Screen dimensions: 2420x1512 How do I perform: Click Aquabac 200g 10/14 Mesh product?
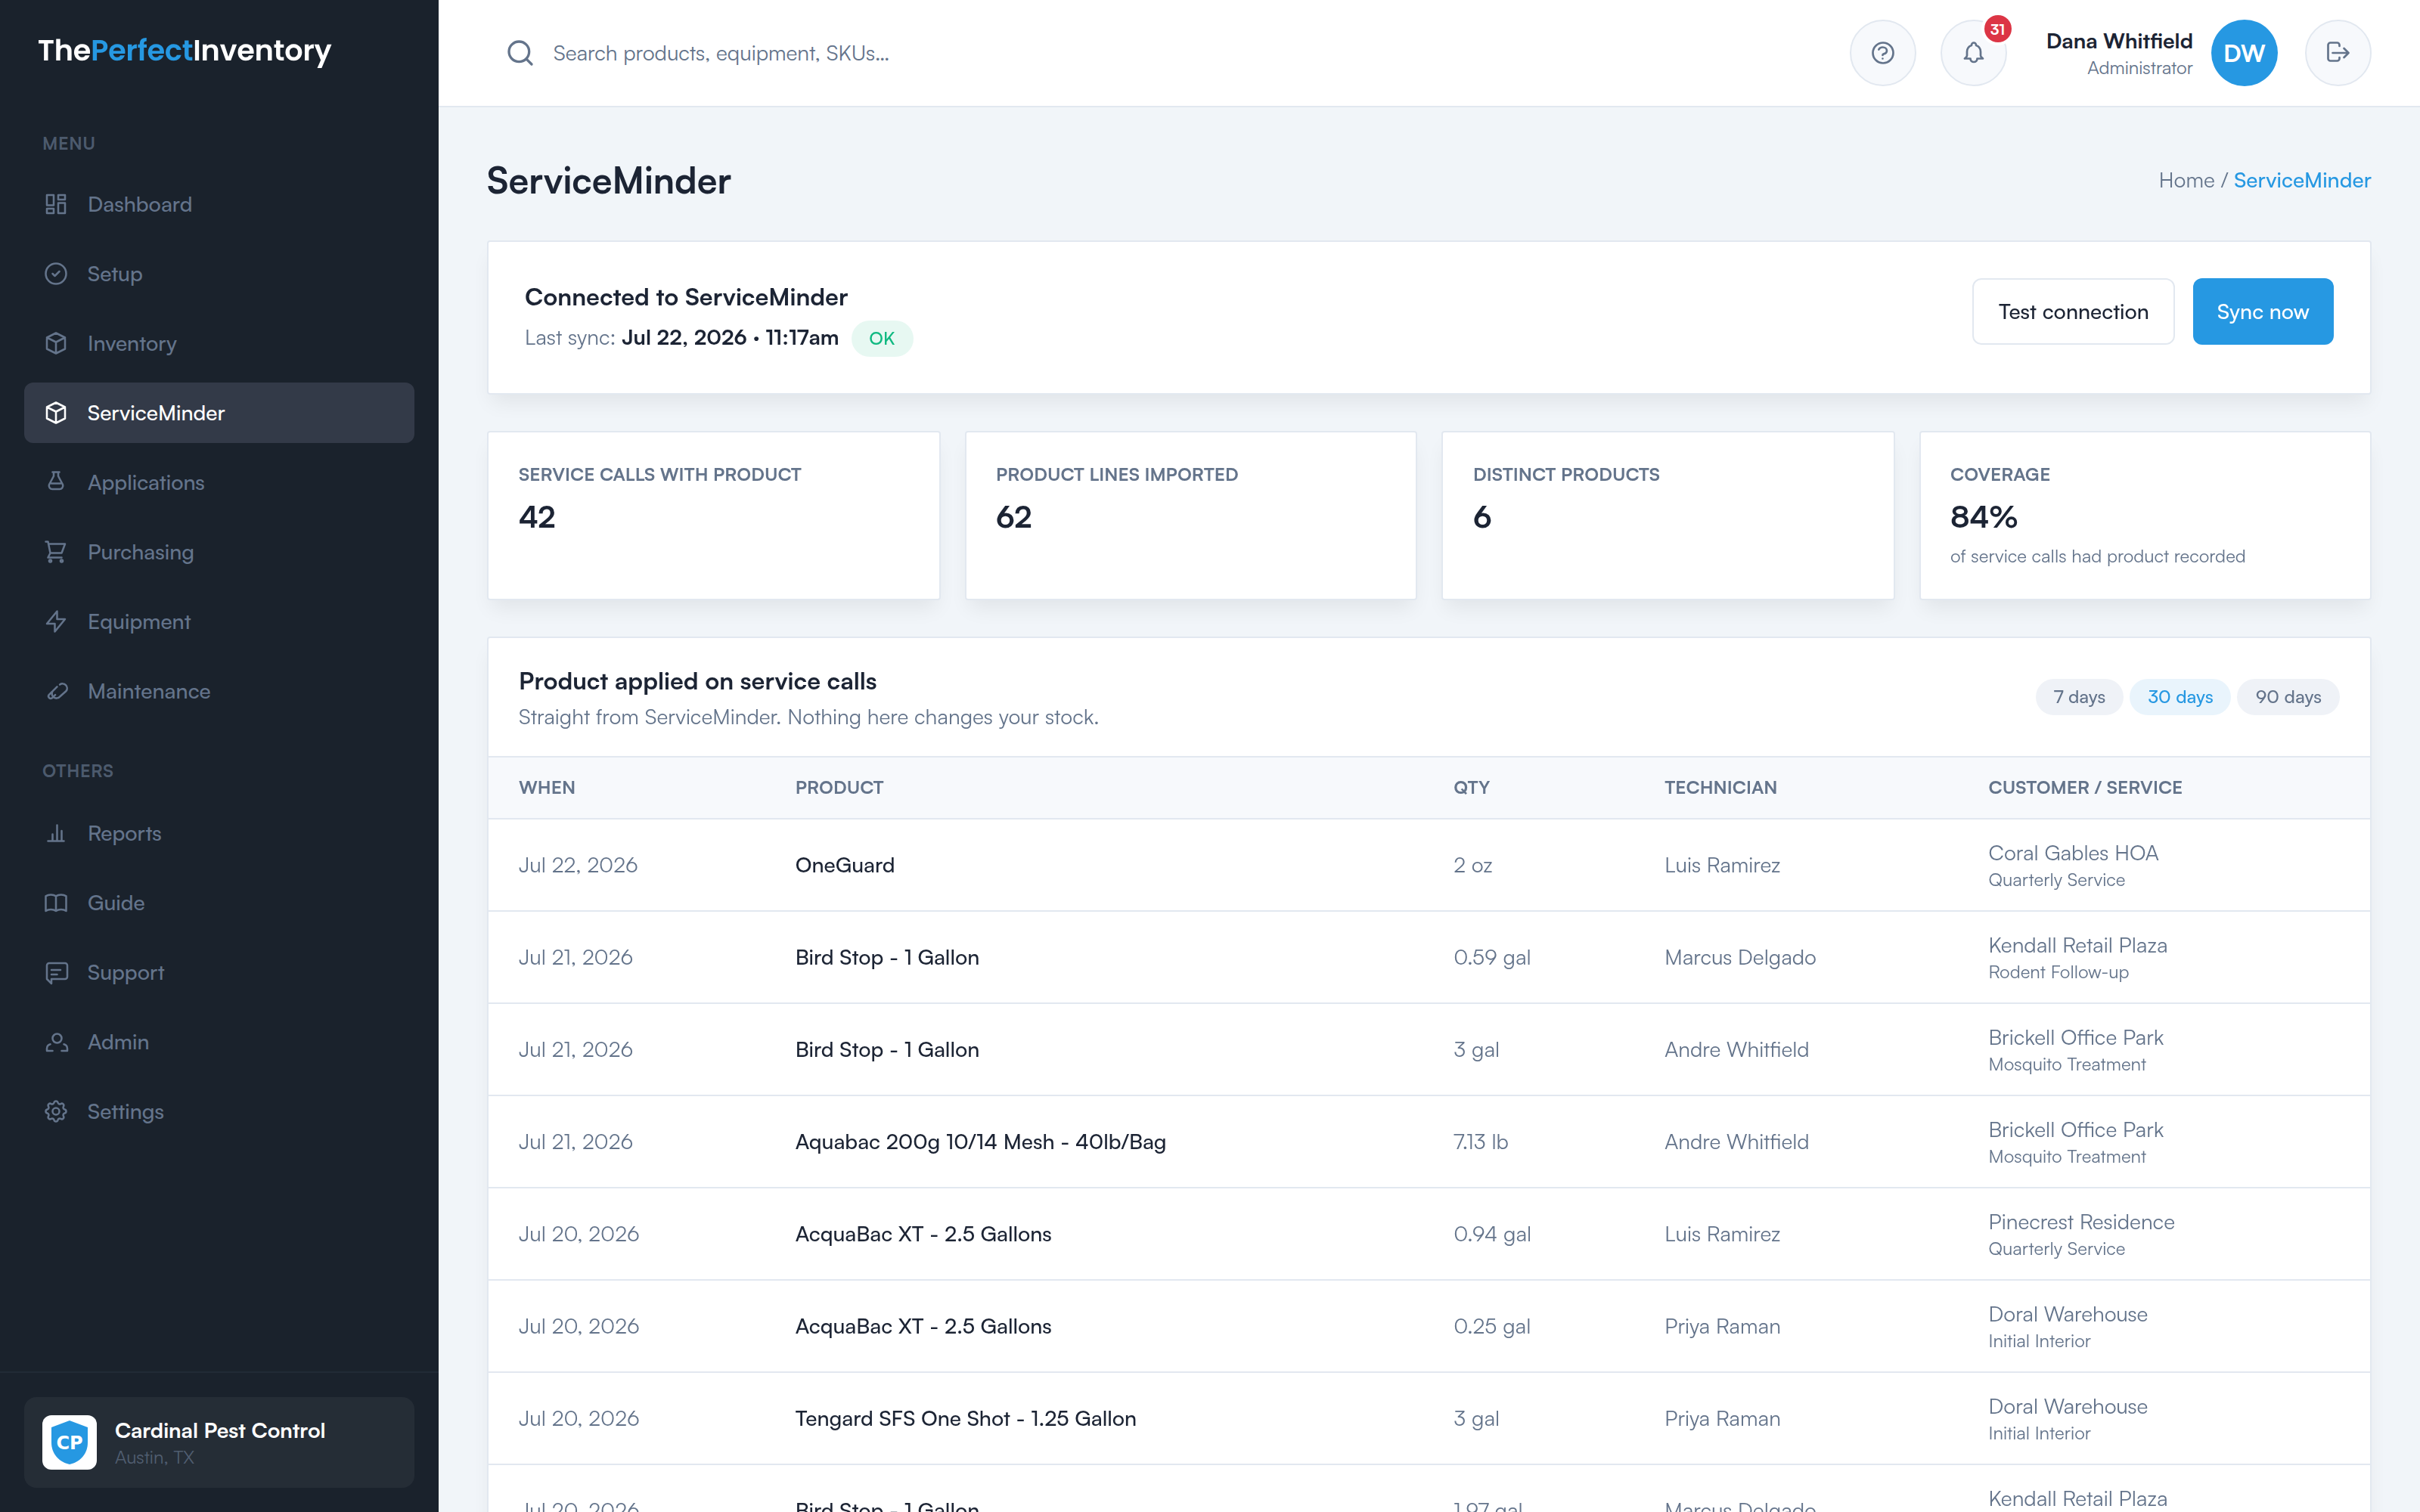pyautogui.click(x=980, y=1142)
